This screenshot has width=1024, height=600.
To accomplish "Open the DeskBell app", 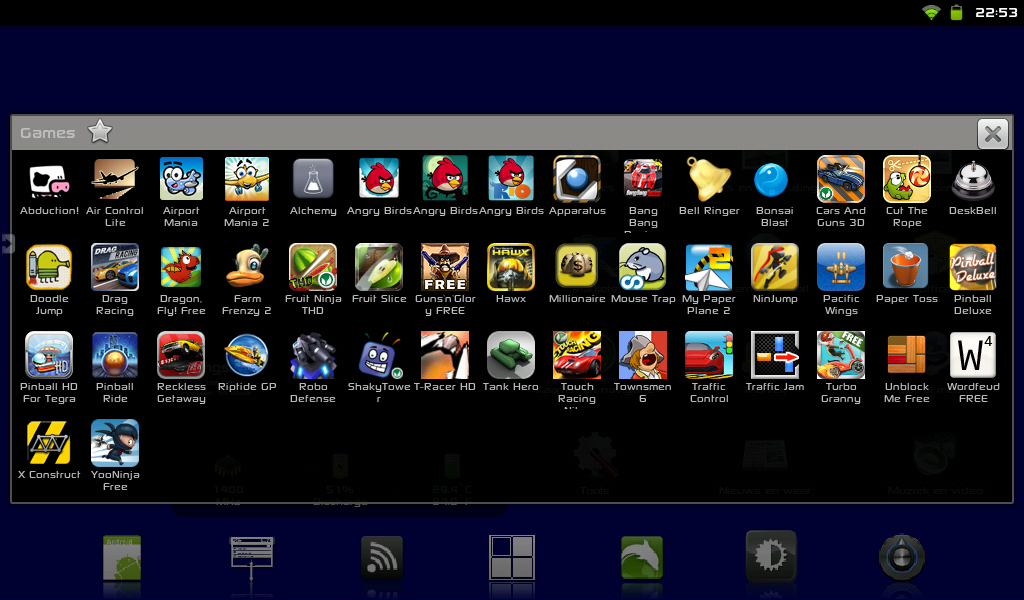I will [x=972, y=180].
